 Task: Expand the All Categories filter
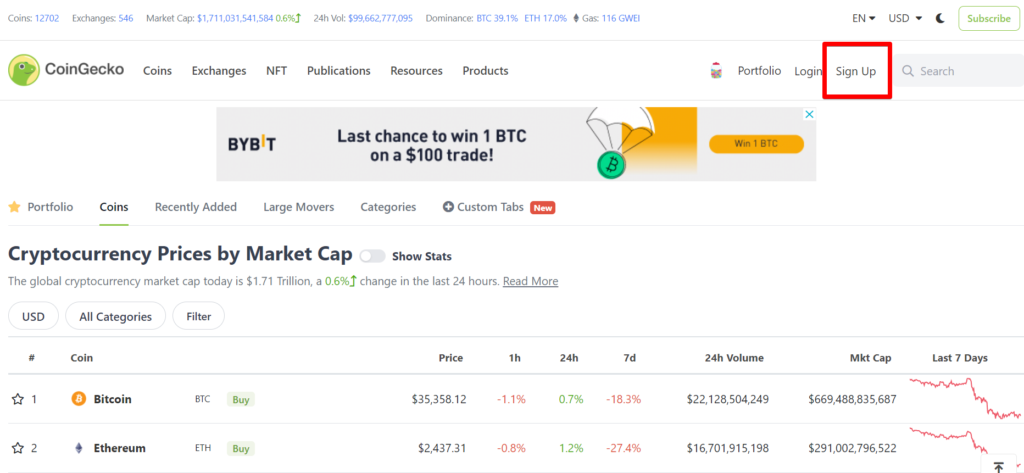115,316
